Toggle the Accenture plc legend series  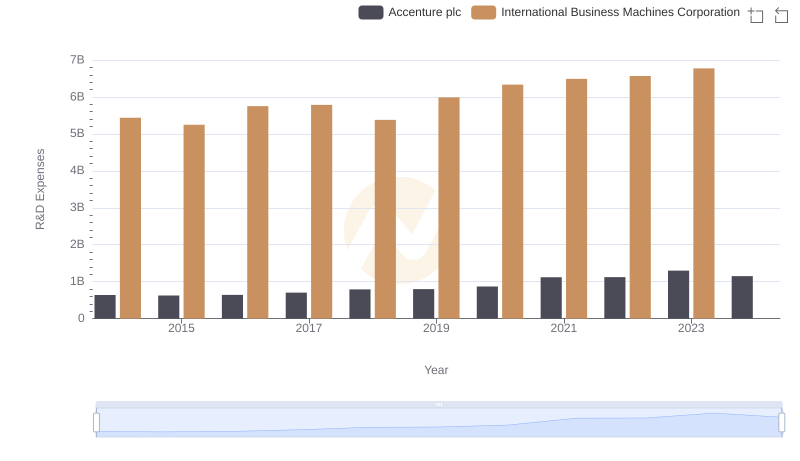[x=410, y=12]
